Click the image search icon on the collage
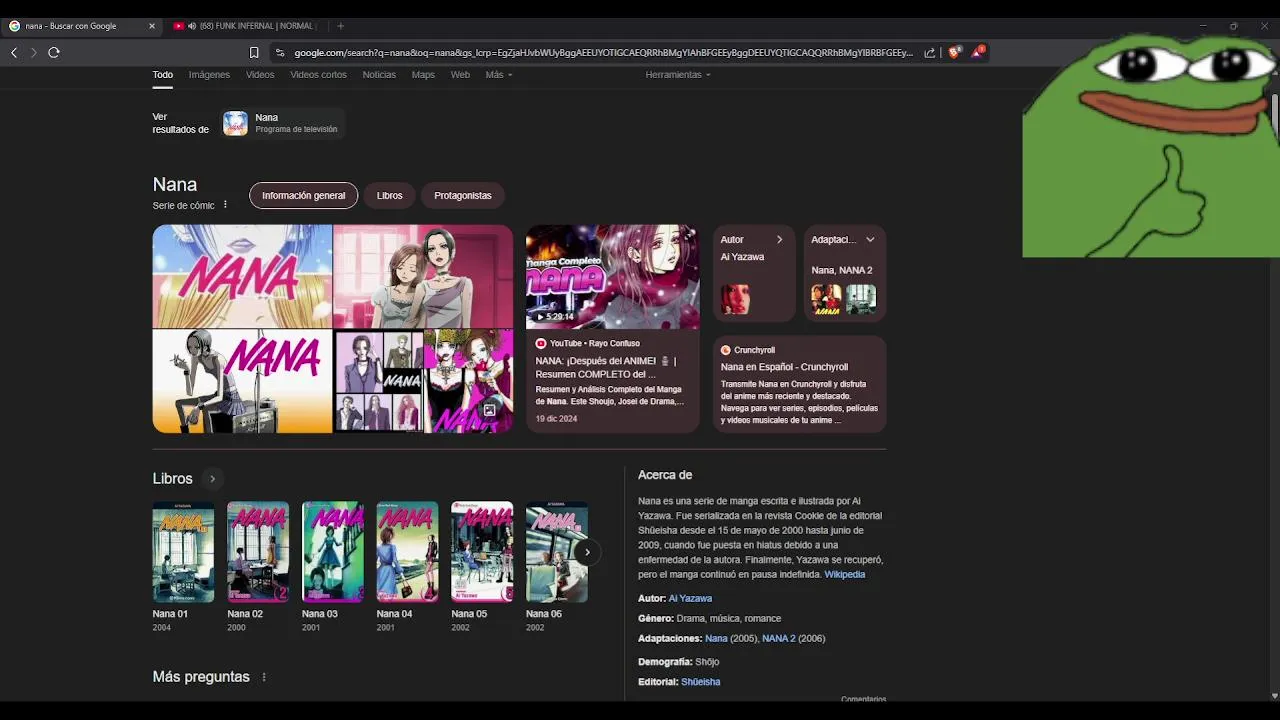The height and width of the screenshot is (720, 1280). point(489,410)
